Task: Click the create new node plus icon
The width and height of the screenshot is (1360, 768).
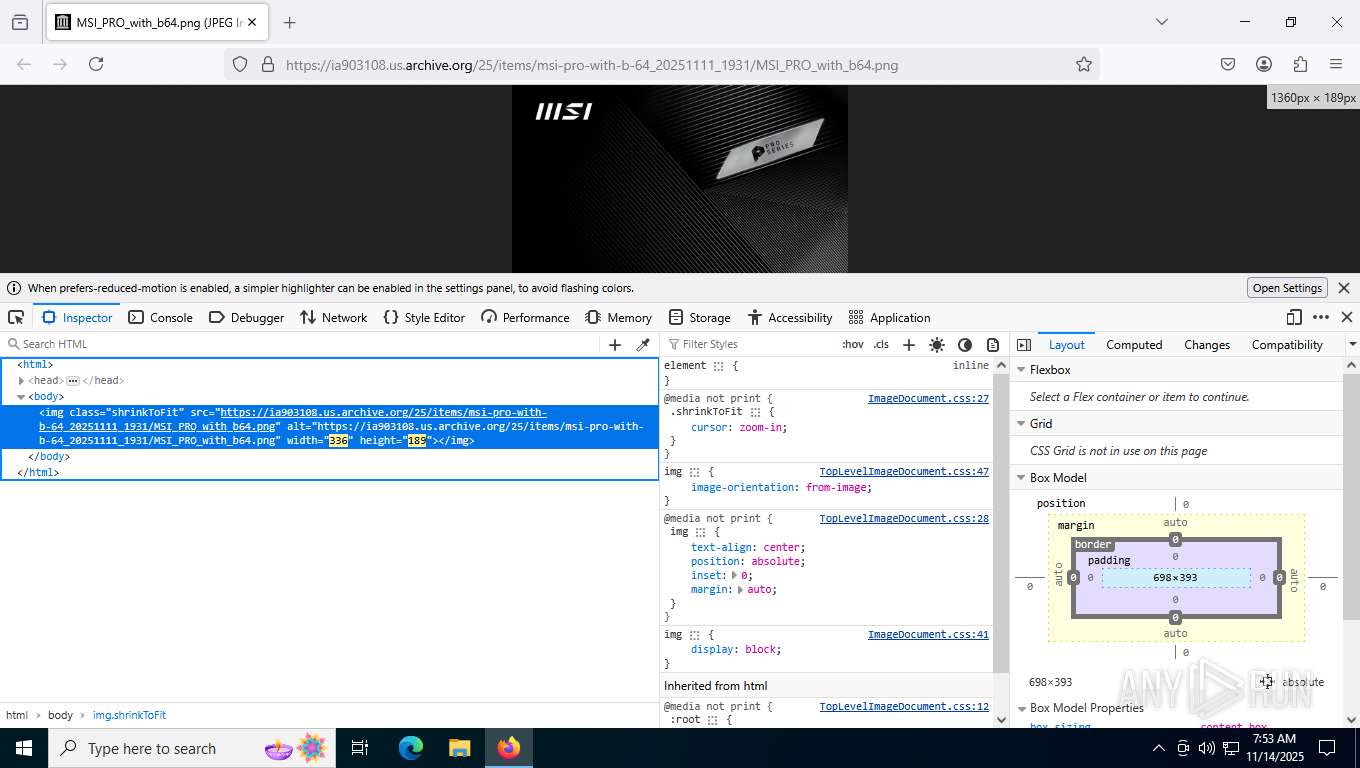Action: click(615, 344)
